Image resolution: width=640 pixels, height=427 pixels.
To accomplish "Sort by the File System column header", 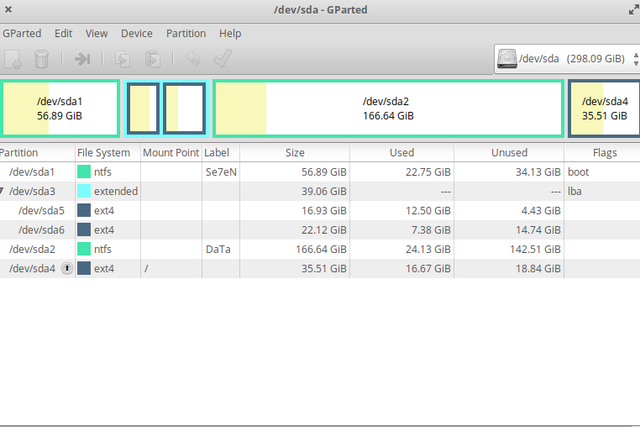I will click(107, 153).
